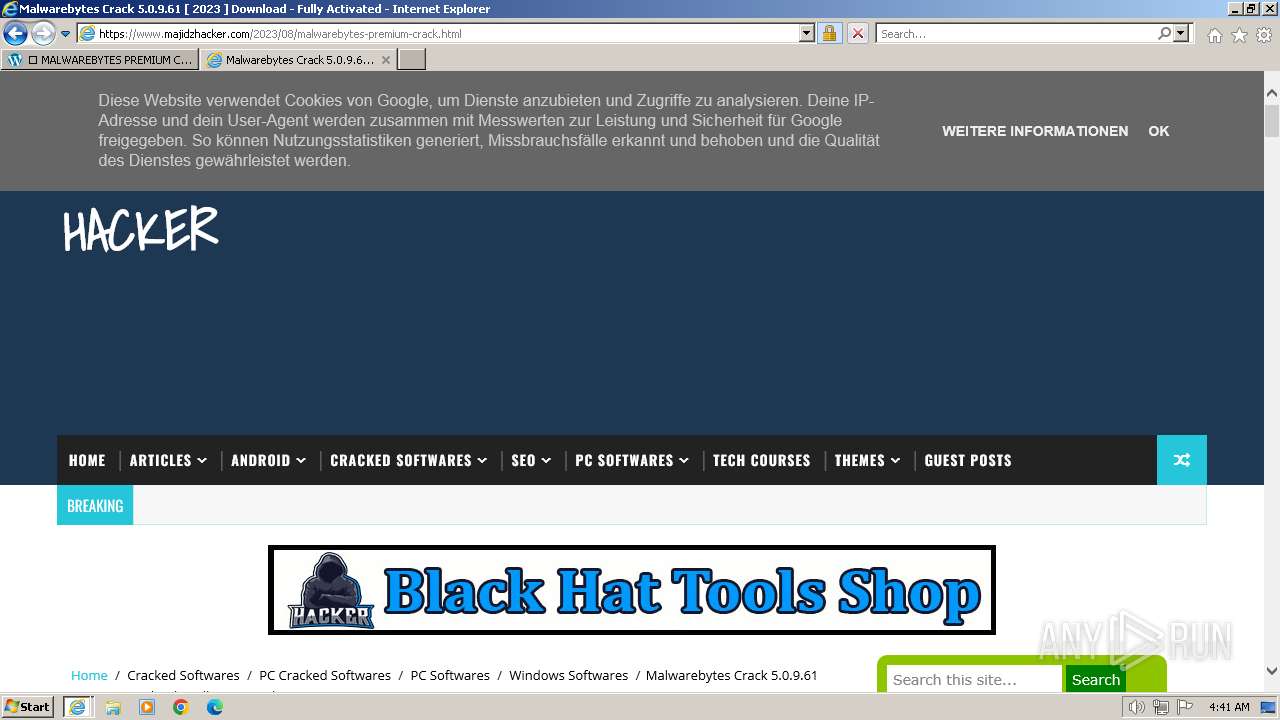The width and height of the screenshot is (1280, 720).
Task: Open Favorites star icon
Action: pos(1239,35)
